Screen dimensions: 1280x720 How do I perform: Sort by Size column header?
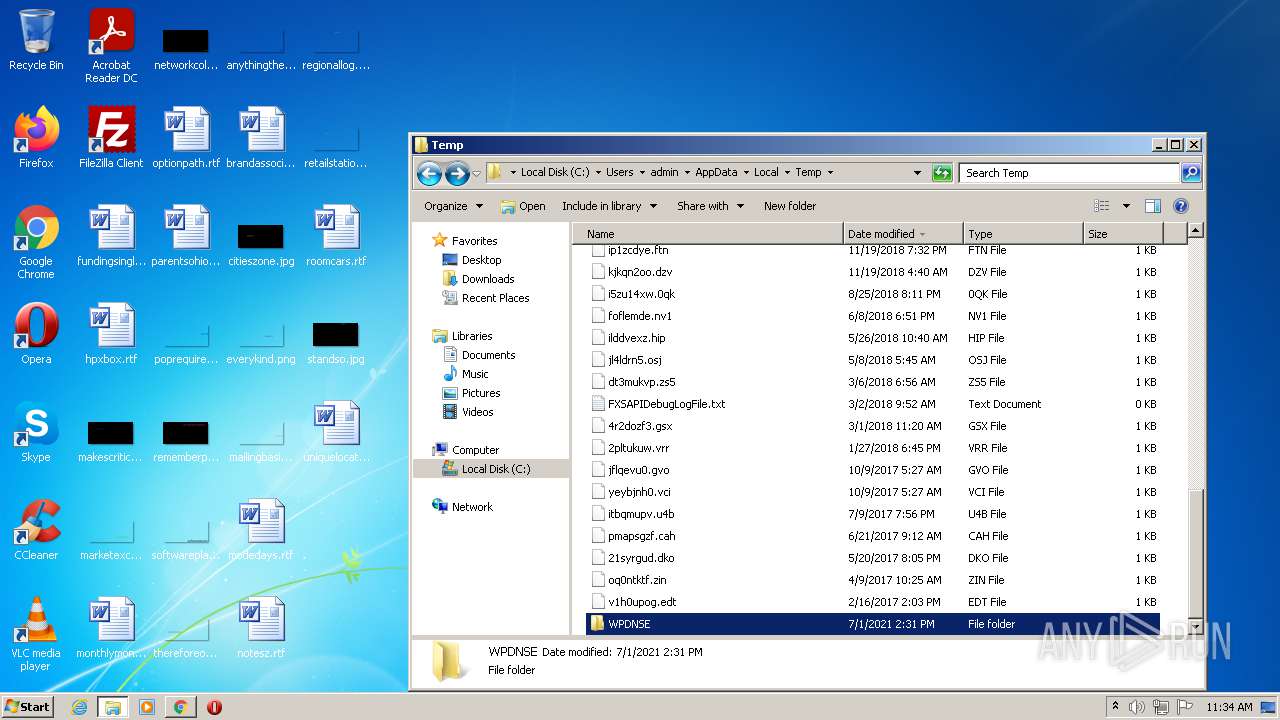(1124, 234)
